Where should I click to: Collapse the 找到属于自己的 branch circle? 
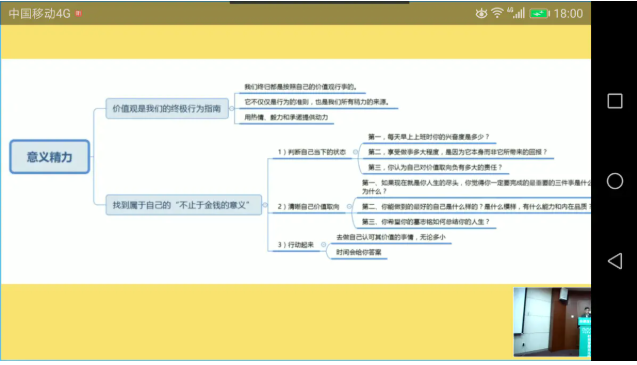265,205
